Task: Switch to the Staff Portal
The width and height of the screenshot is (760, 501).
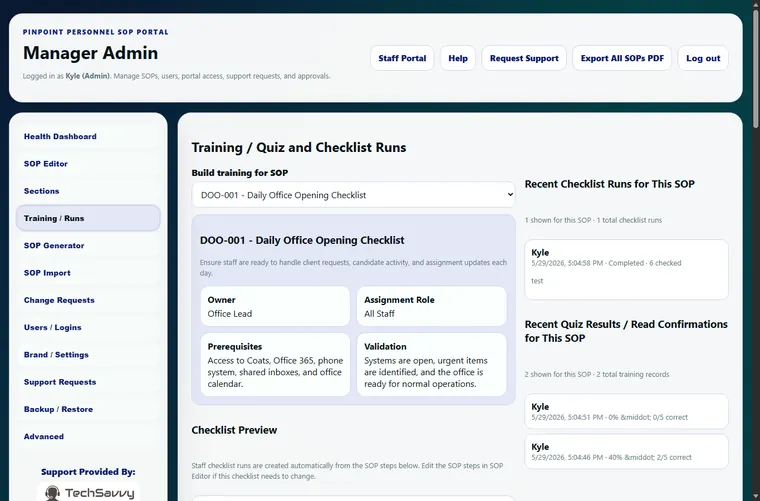Action: click(402, 58)
